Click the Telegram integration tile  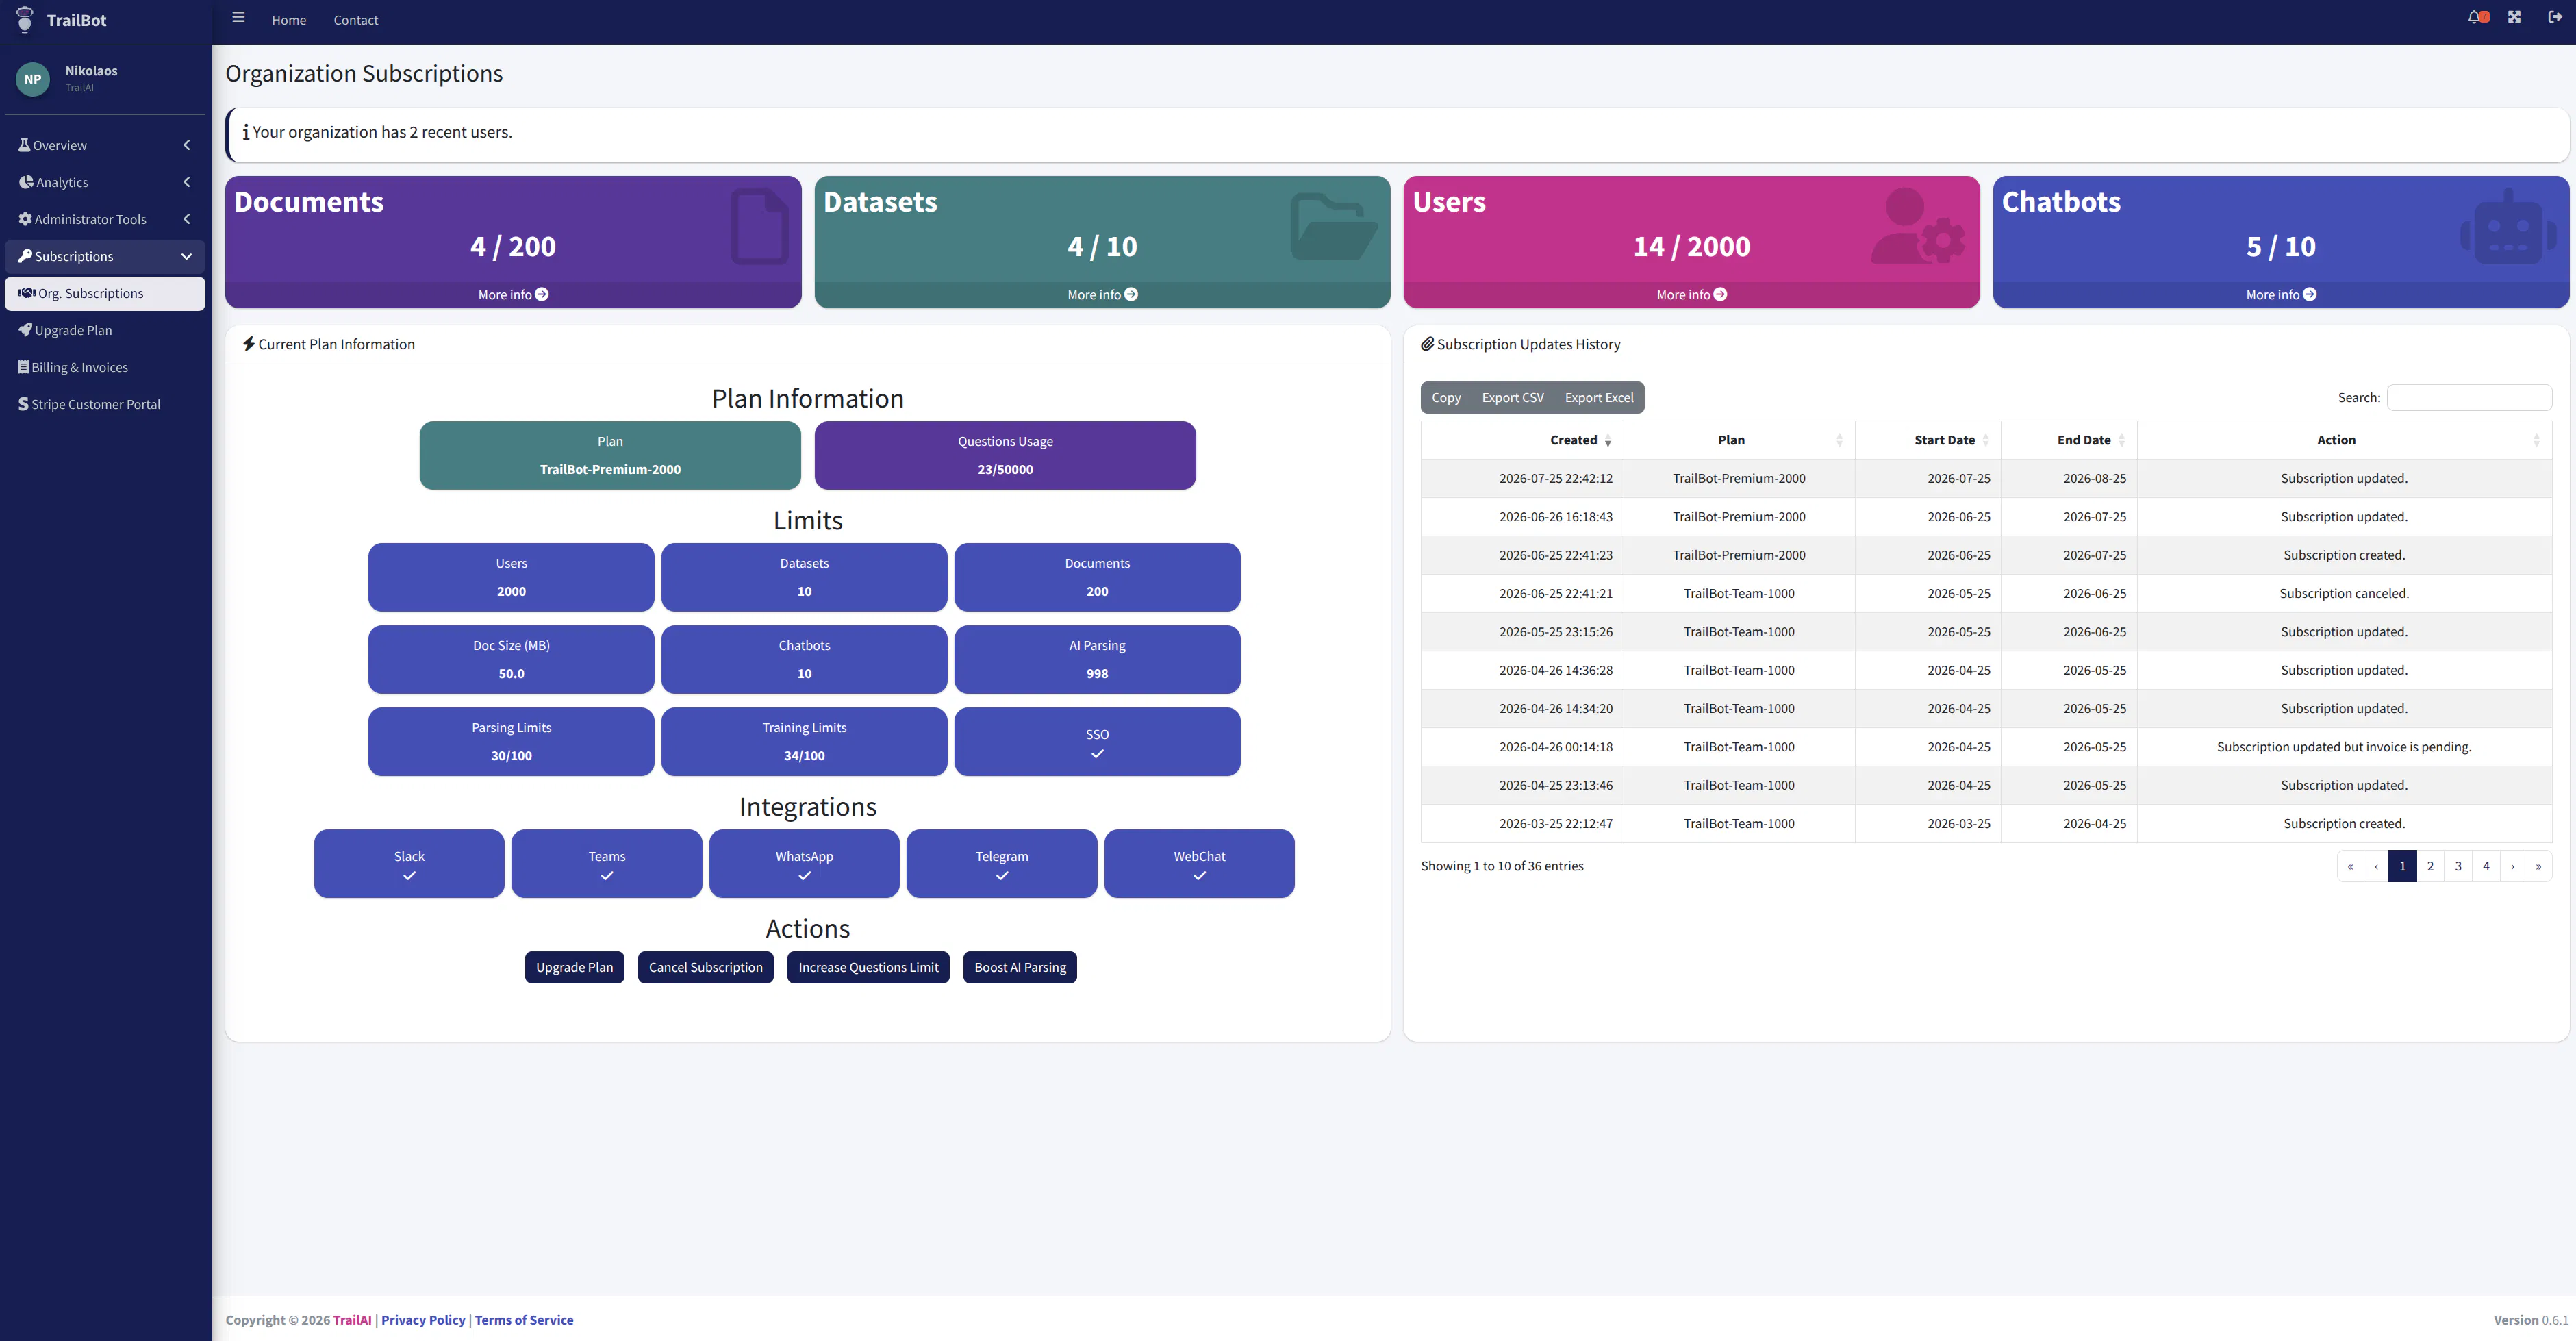1001,863
